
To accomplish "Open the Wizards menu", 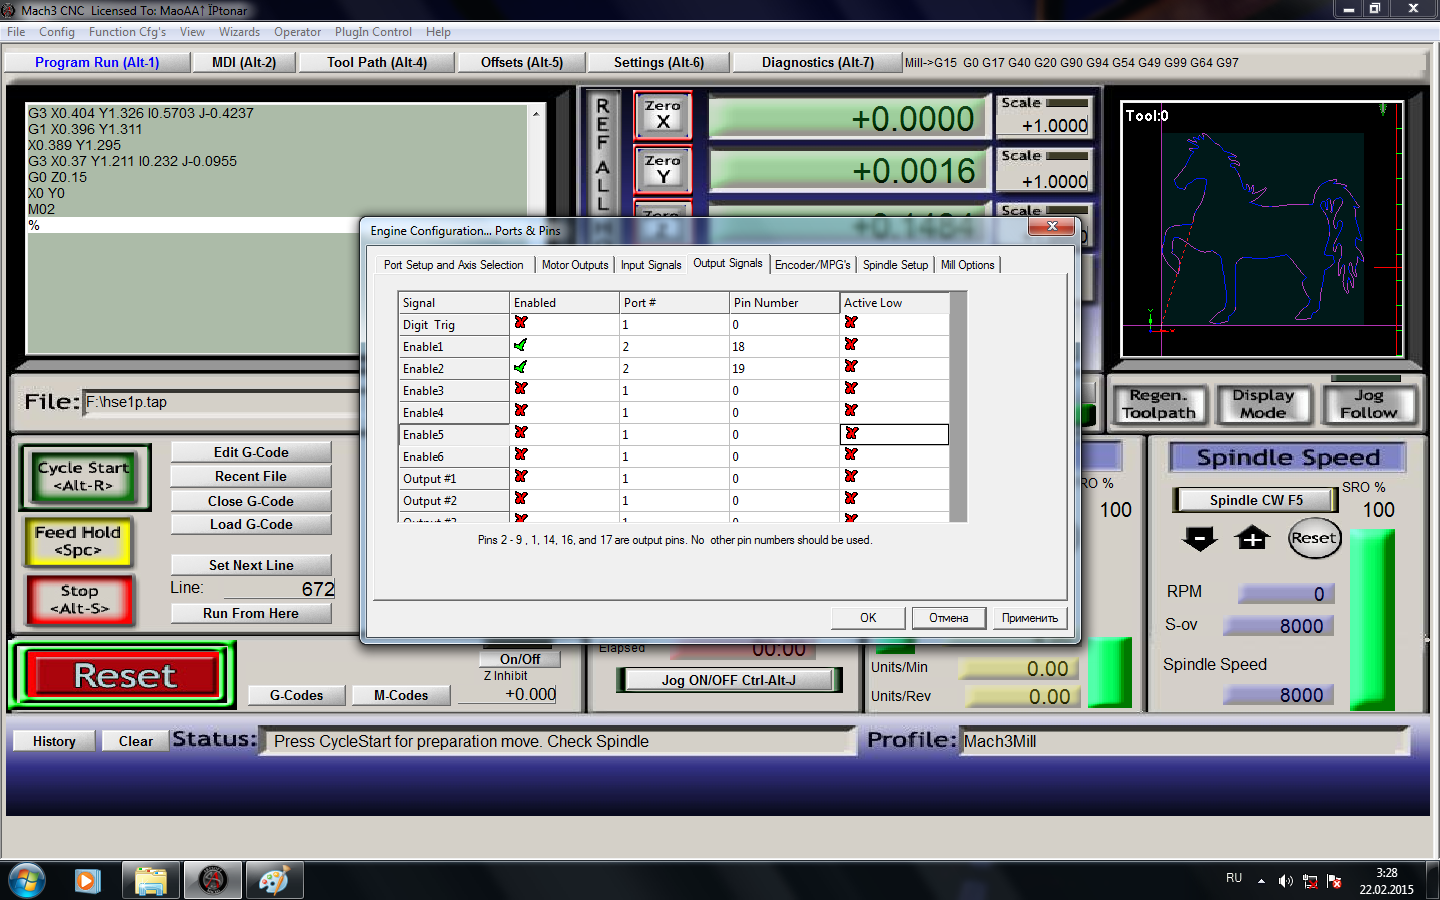I will 239,32.
